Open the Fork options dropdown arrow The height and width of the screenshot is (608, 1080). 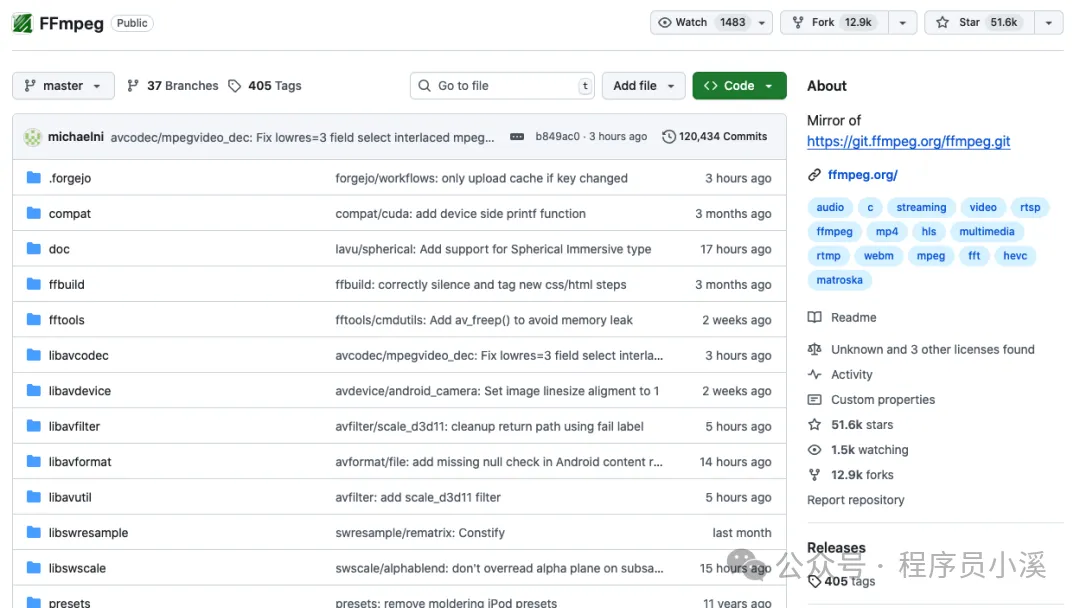coord(902,23)
